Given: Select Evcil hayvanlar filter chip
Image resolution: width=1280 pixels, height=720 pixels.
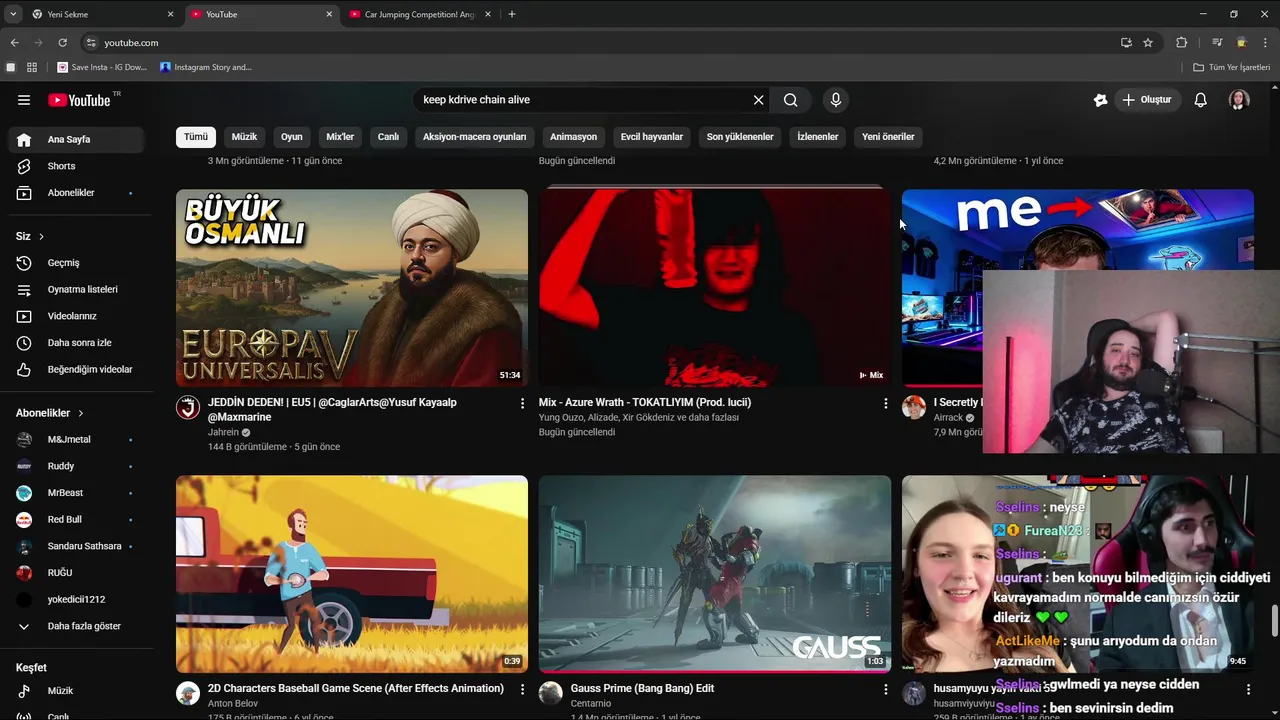Looking at the screenshot, I should tap(652, 137).
